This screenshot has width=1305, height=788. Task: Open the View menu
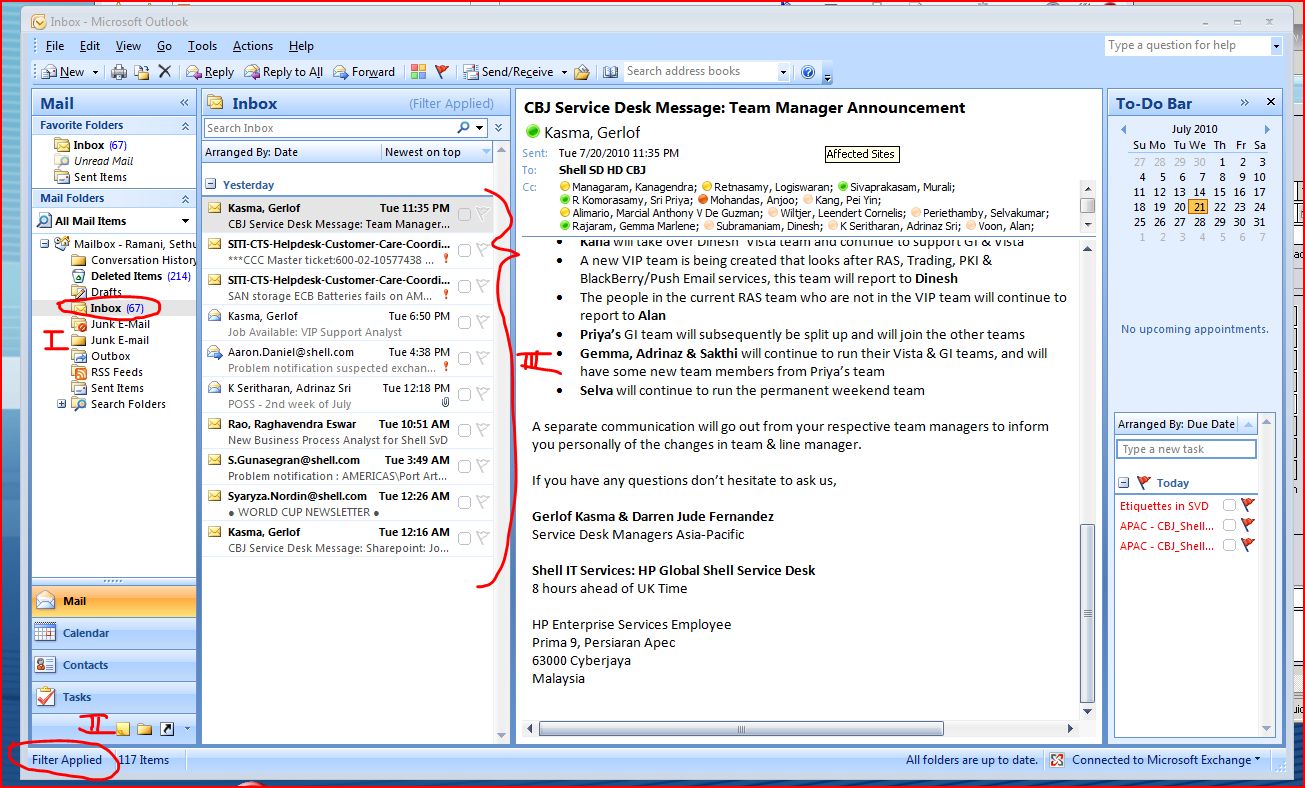(128, 46)
